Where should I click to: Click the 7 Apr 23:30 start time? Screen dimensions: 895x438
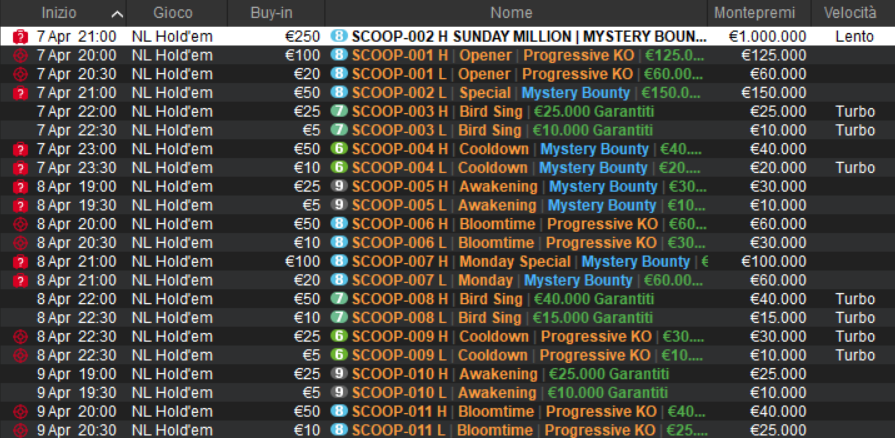(x=76, y=168)
